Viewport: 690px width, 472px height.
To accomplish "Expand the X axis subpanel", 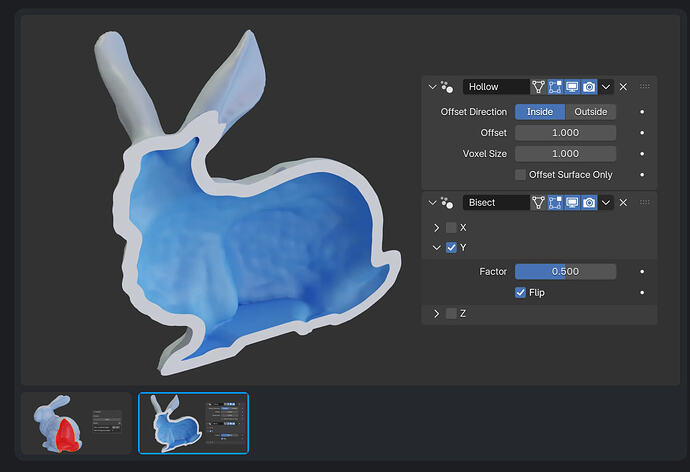I will point(436,227).
